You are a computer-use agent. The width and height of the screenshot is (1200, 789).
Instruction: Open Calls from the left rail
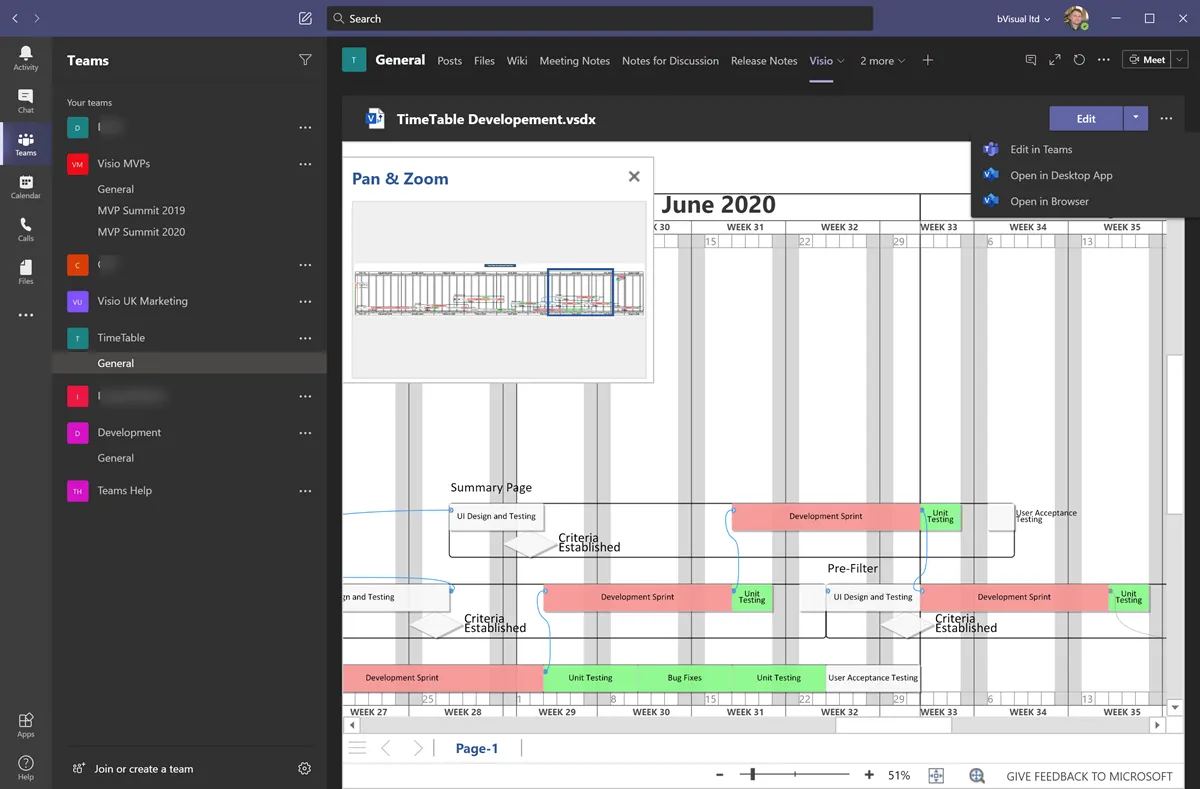[26, 229]
